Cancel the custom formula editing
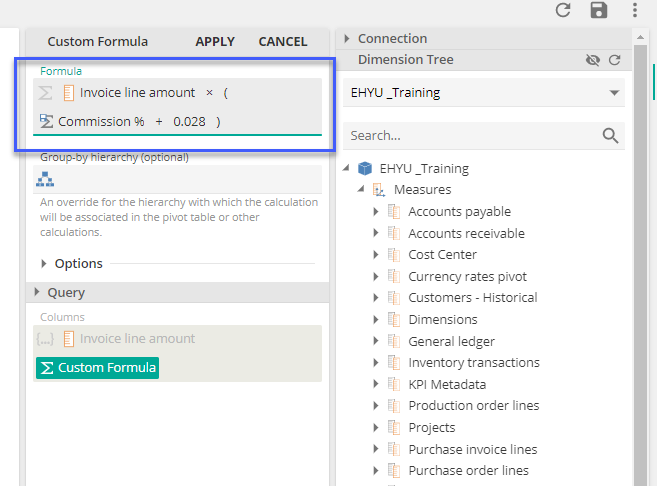This screenshot has height=486, width=657. pyautogui.click(x=283, y=41)
